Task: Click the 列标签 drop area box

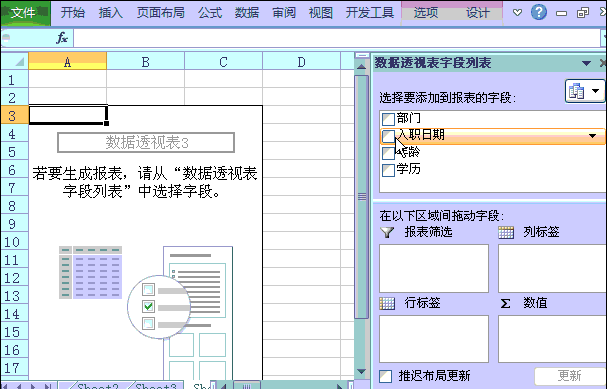Action: (552, 268)
